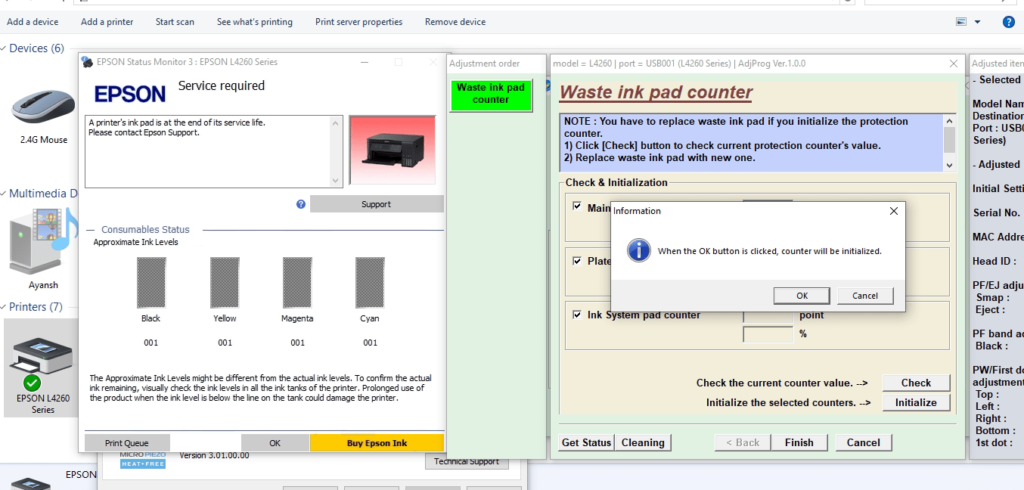Screen dimensions: 1024x490
Task: Click the Support button in Status Monitor
Action: tap(376, 204)
